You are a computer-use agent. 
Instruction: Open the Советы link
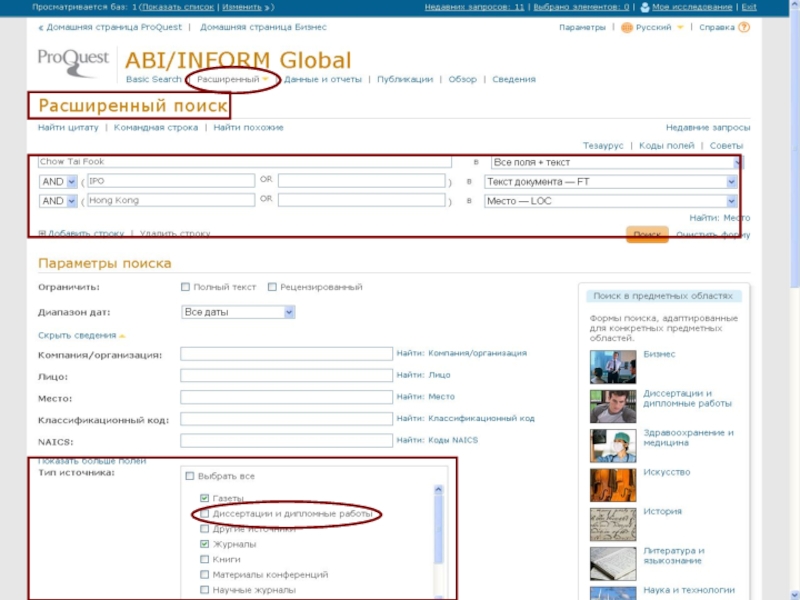[726, 146]
